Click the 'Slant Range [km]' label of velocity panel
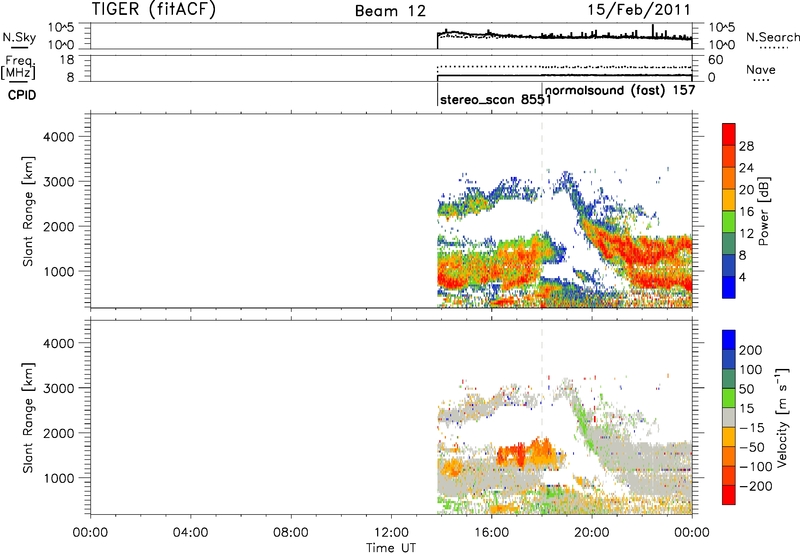The image size is (800, 554). [28, 418]
